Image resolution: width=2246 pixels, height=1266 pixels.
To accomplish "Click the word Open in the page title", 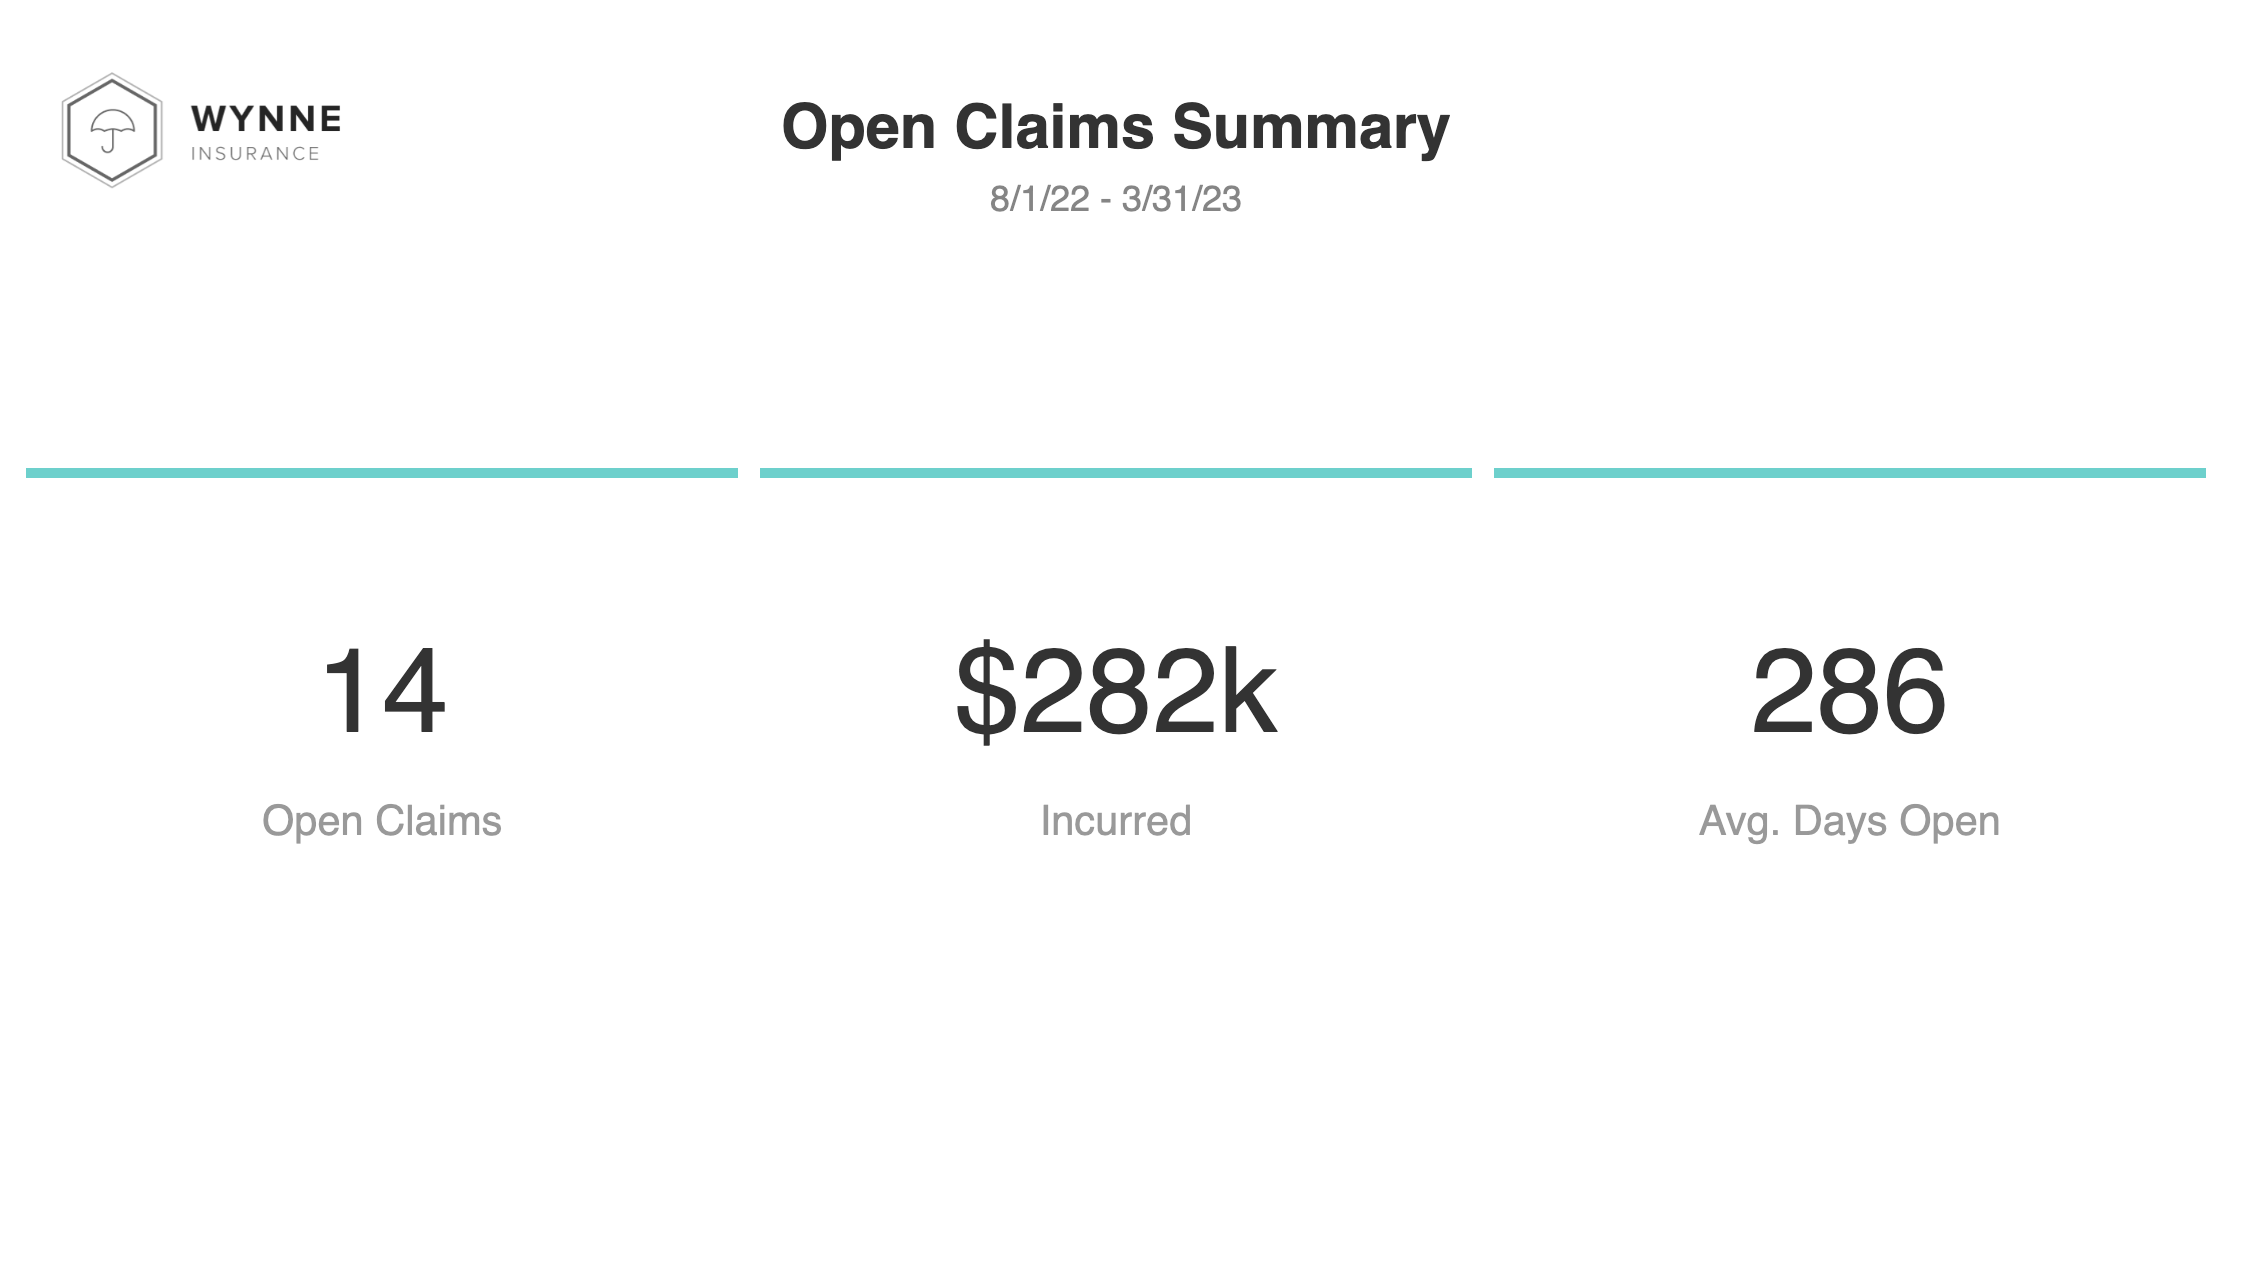I will point(859,128).
